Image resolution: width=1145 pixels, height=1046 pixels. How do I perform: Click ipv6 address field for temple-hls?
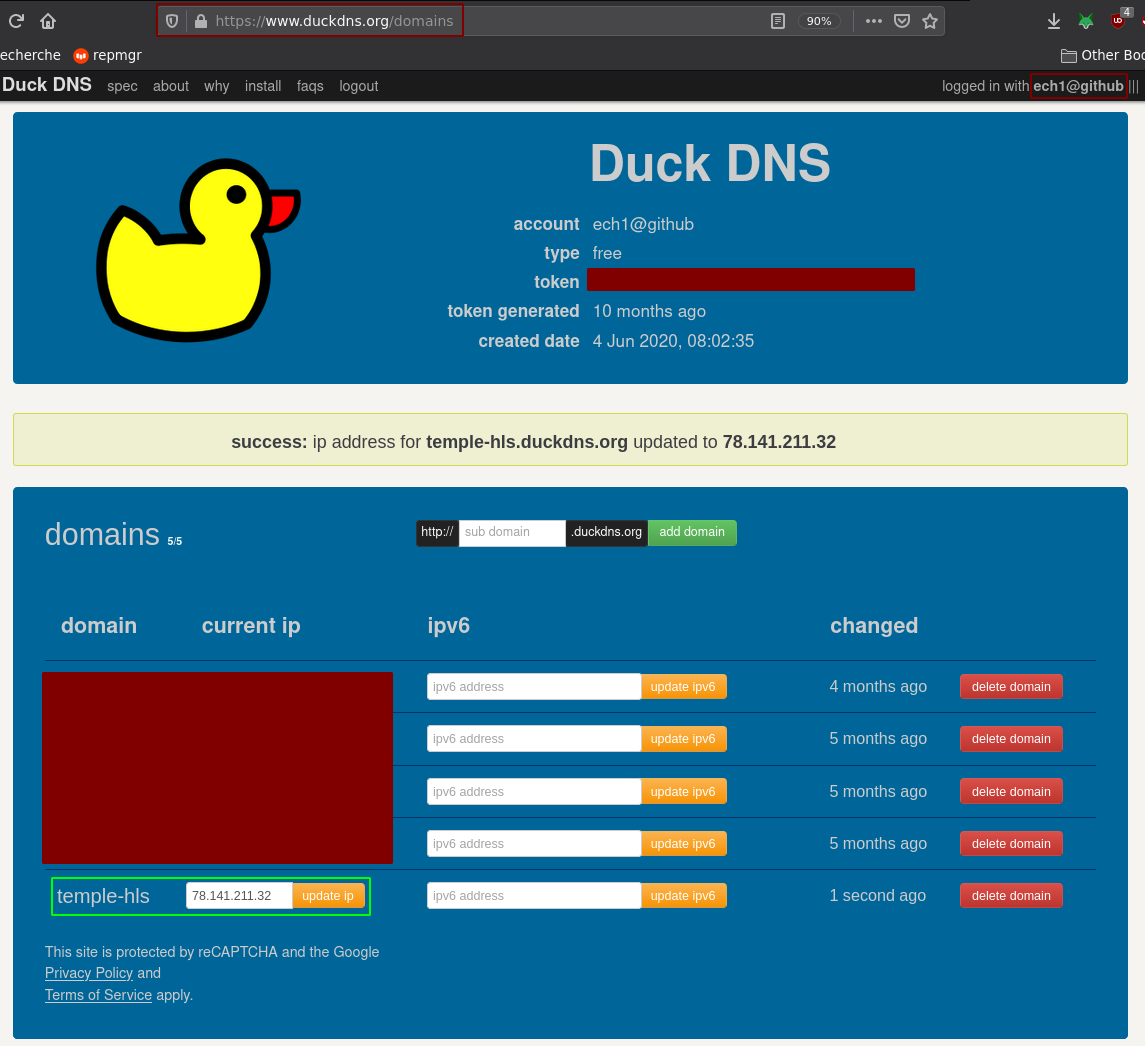click(534, 896)
